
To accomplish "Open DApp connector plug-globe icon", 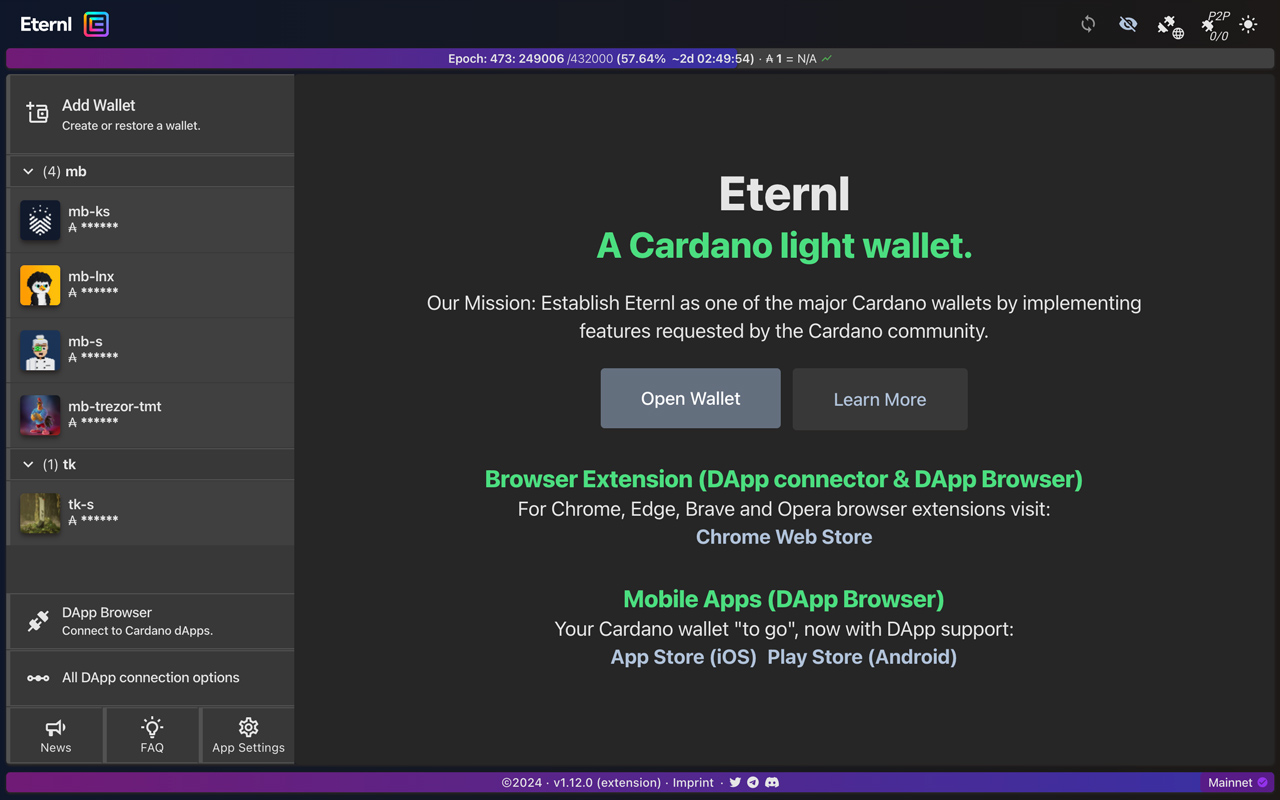I will (x=1170, y=27).
